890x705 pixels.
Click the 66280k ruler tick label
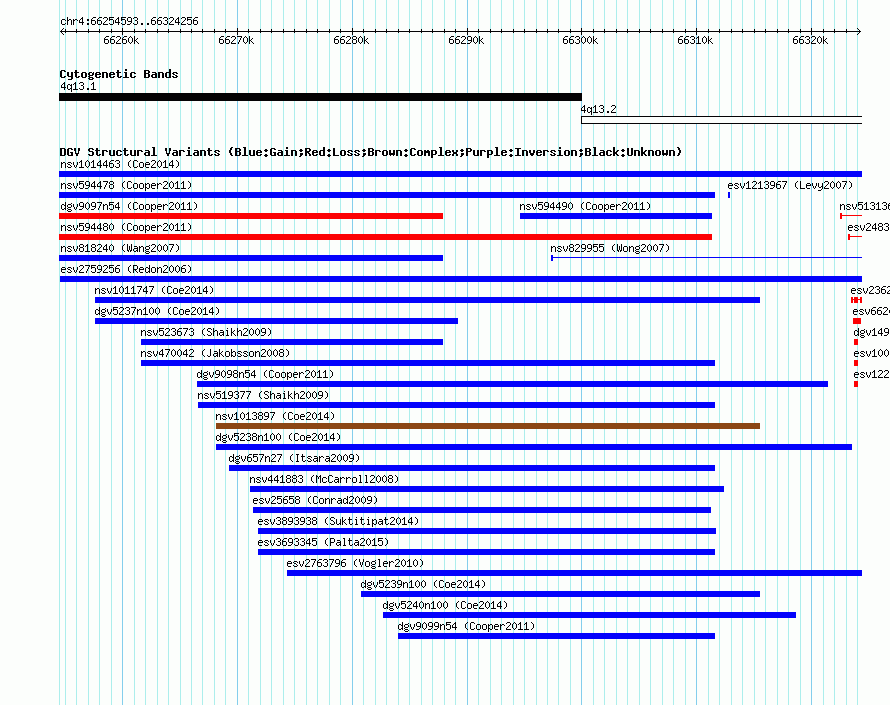(x=351, y=40)
